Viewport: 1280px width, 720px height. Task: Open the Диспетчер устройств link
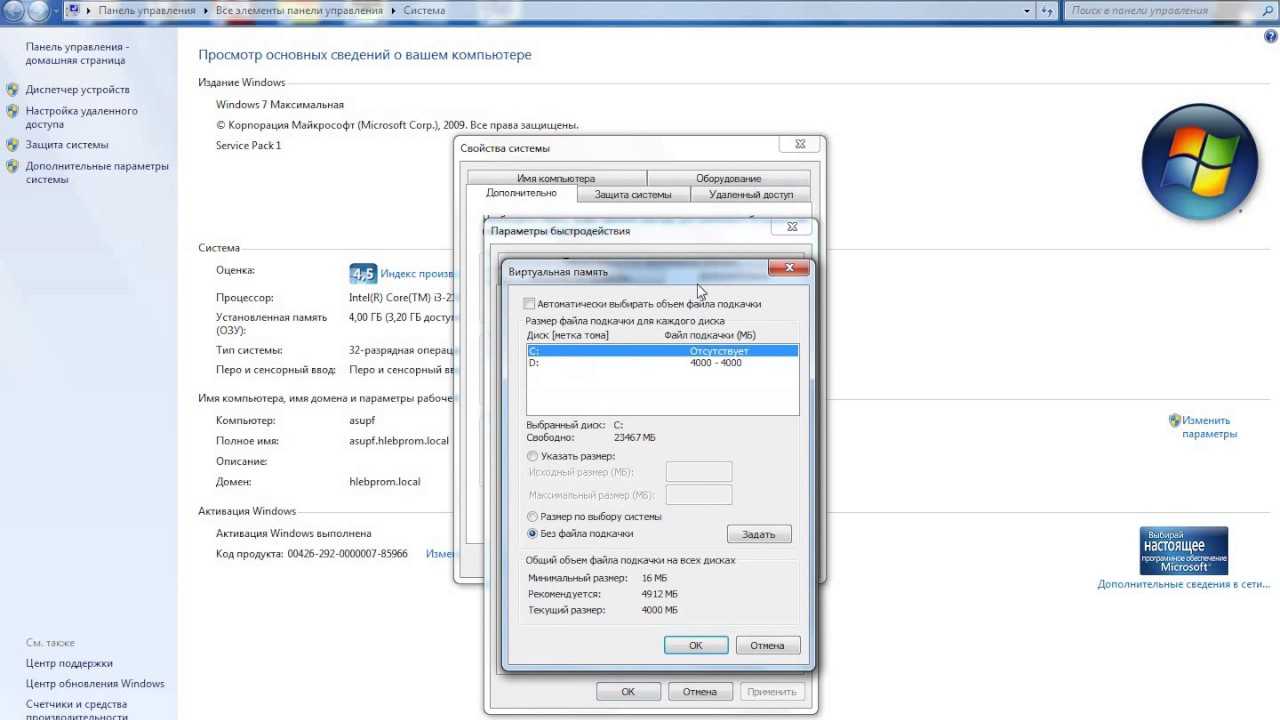tap(77, 89)
